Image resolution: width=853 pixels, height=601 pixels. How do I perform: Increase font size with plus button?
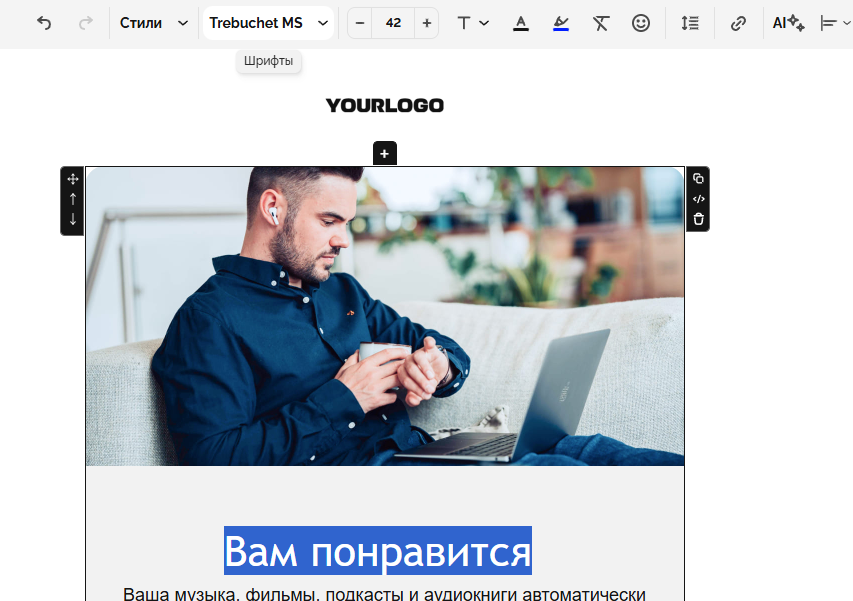pyautogui.click(x=427, y=23)
